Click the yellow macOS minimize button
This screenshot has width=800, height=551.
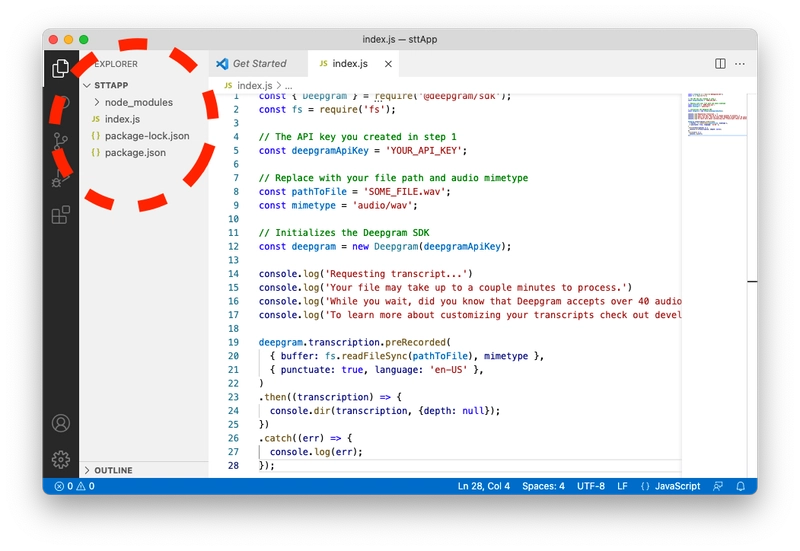pos(68,40)
